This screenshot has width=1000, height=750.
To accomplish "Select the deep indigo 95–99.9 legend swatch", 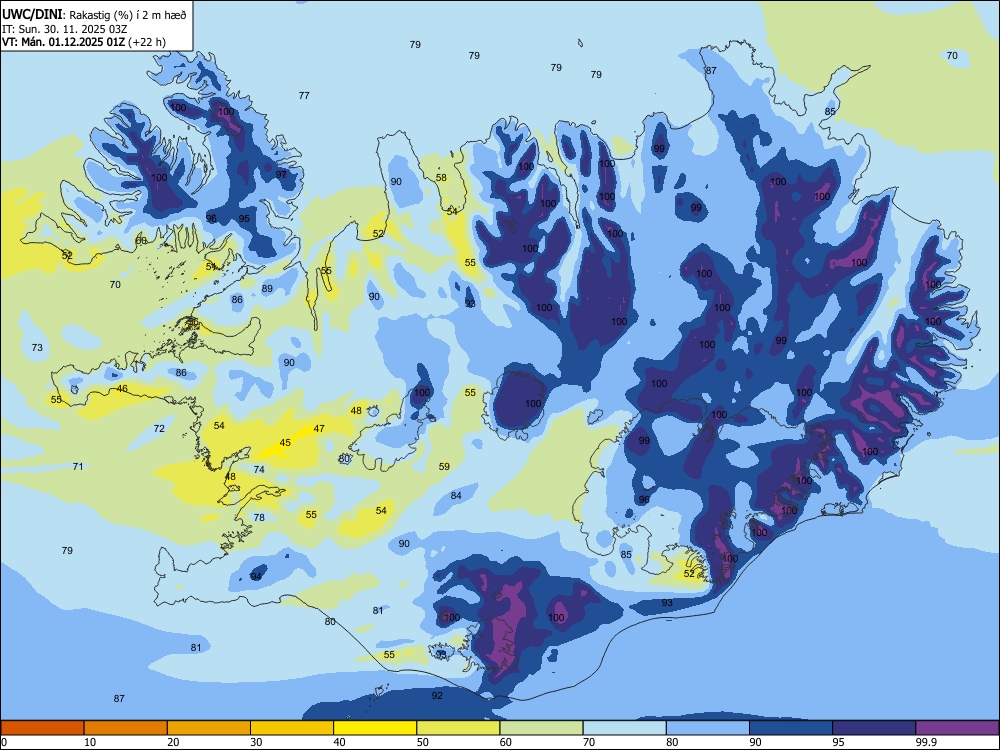I will tap(874, 728).
